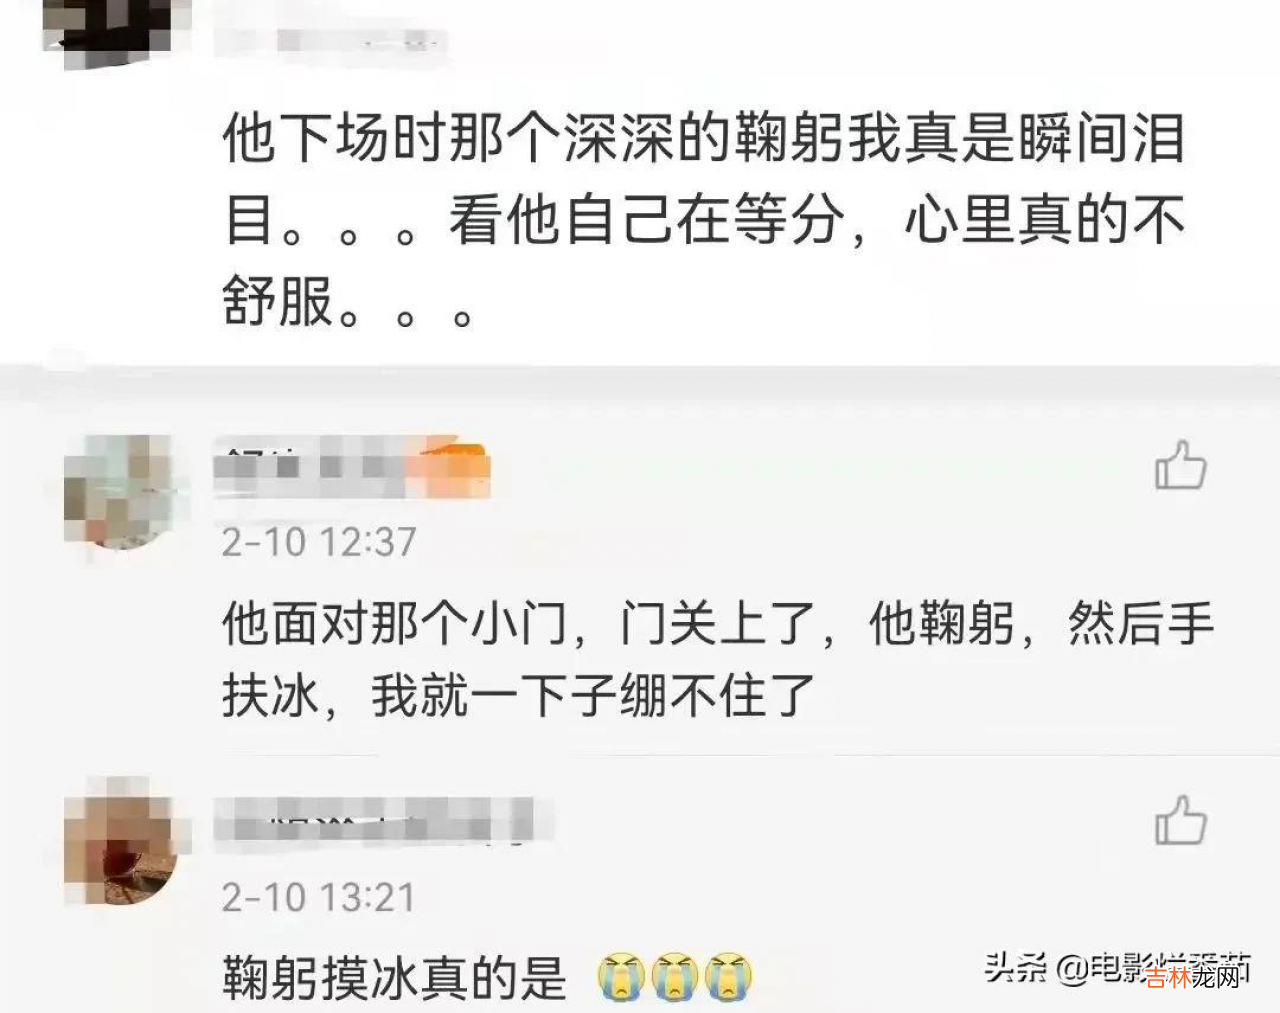Screen dimensions: 1280x1013
Task: Open avatar of the 12:37 commenter
Action: point(120,492)
